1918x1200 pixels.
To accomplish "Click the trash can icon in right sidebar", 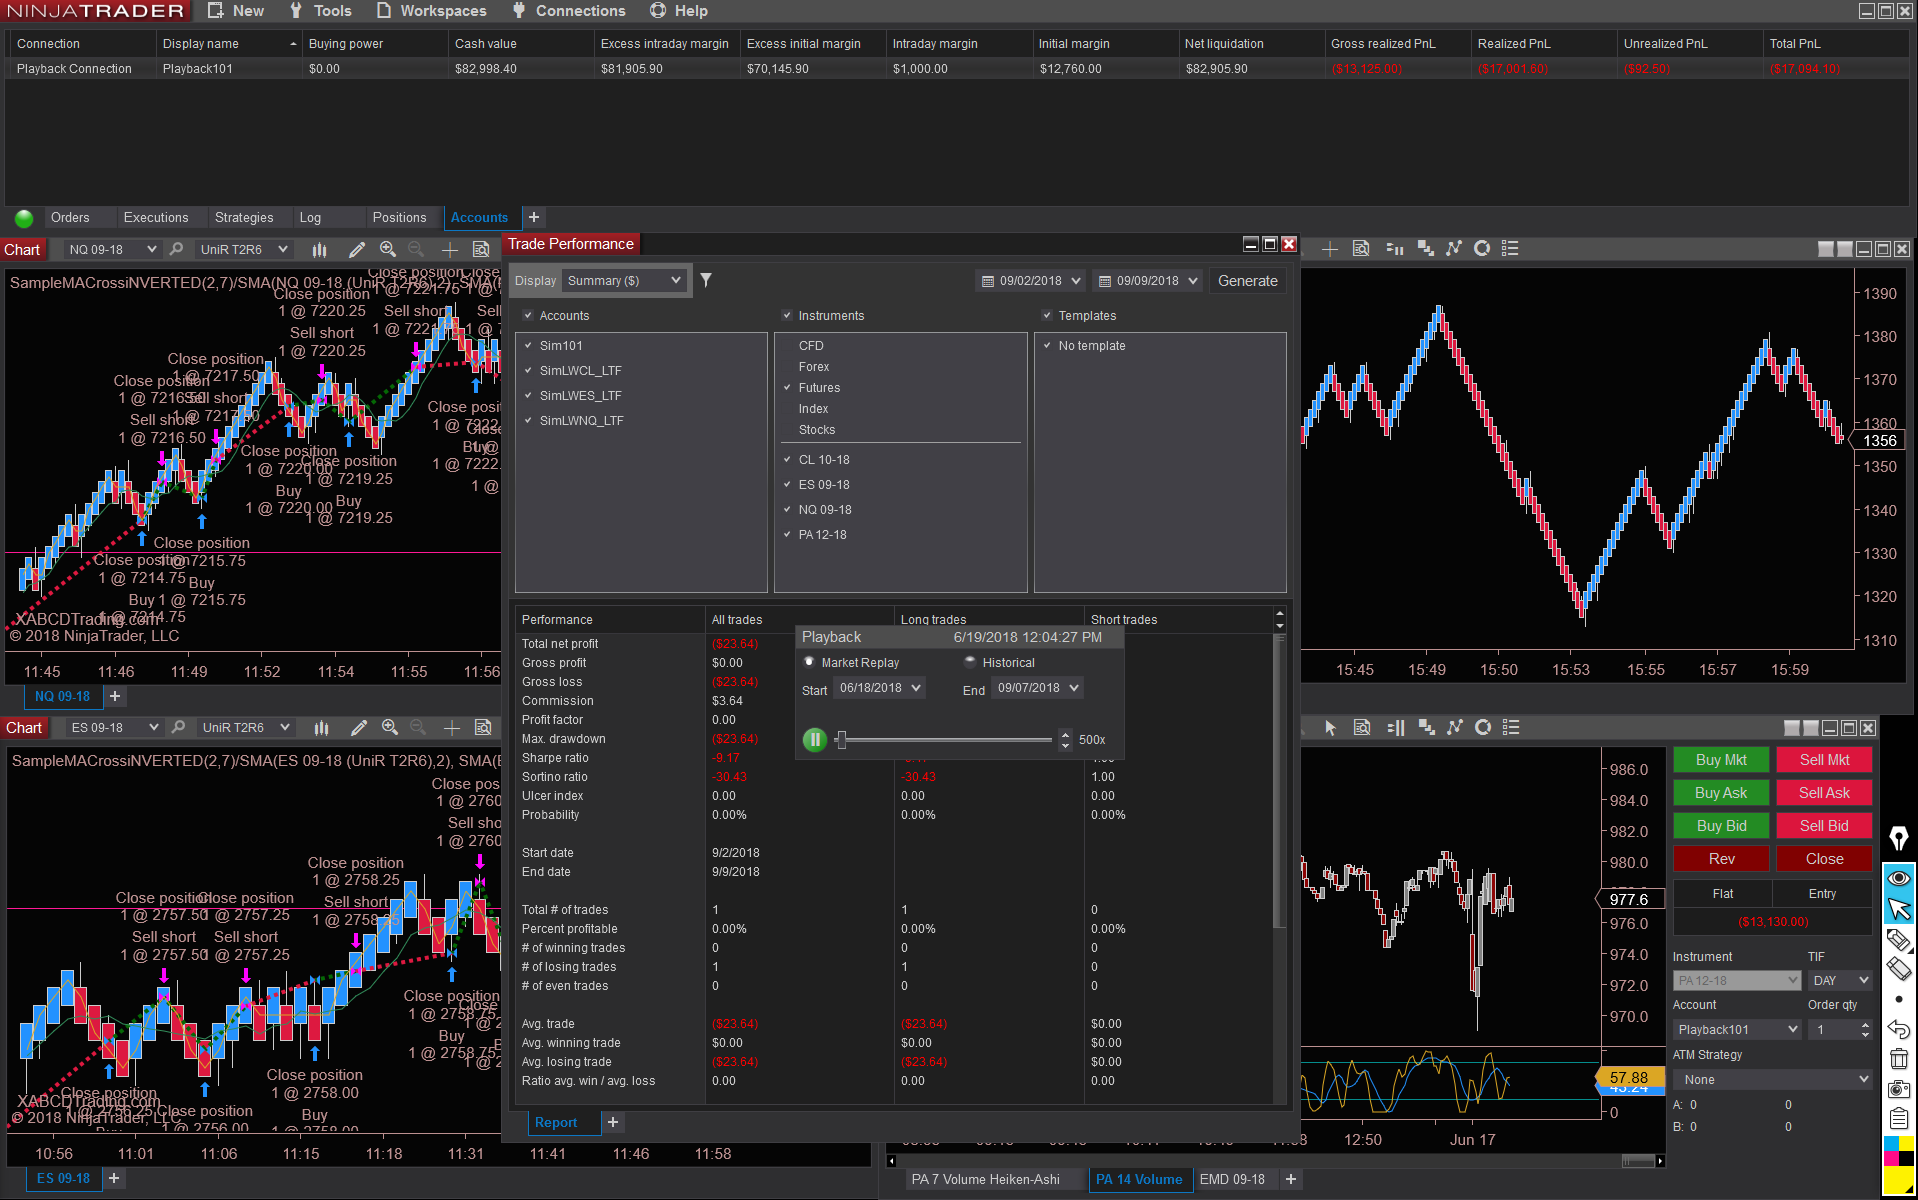I will (1898, 1059).
